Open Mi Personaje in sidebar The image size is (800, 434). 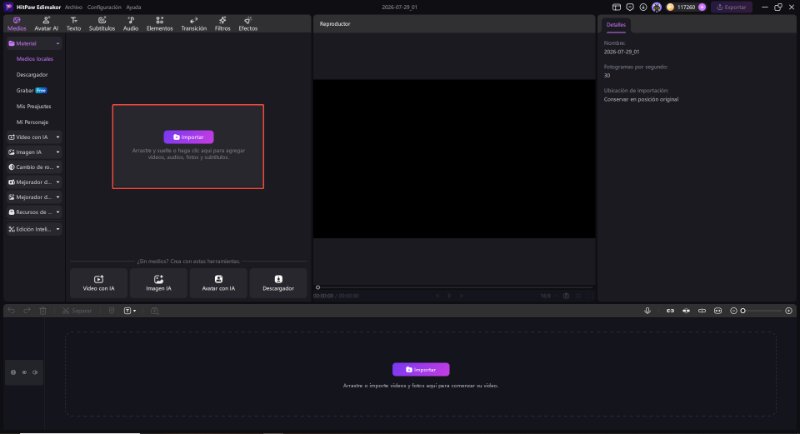32,122
